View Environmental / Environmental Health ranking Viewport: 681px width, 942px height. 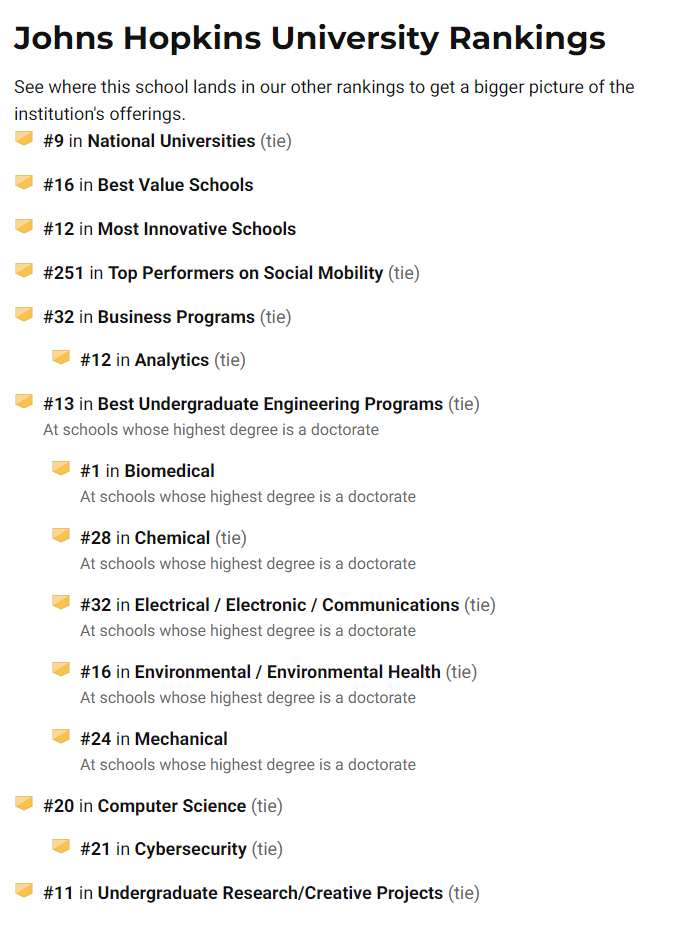coord(288,672)
